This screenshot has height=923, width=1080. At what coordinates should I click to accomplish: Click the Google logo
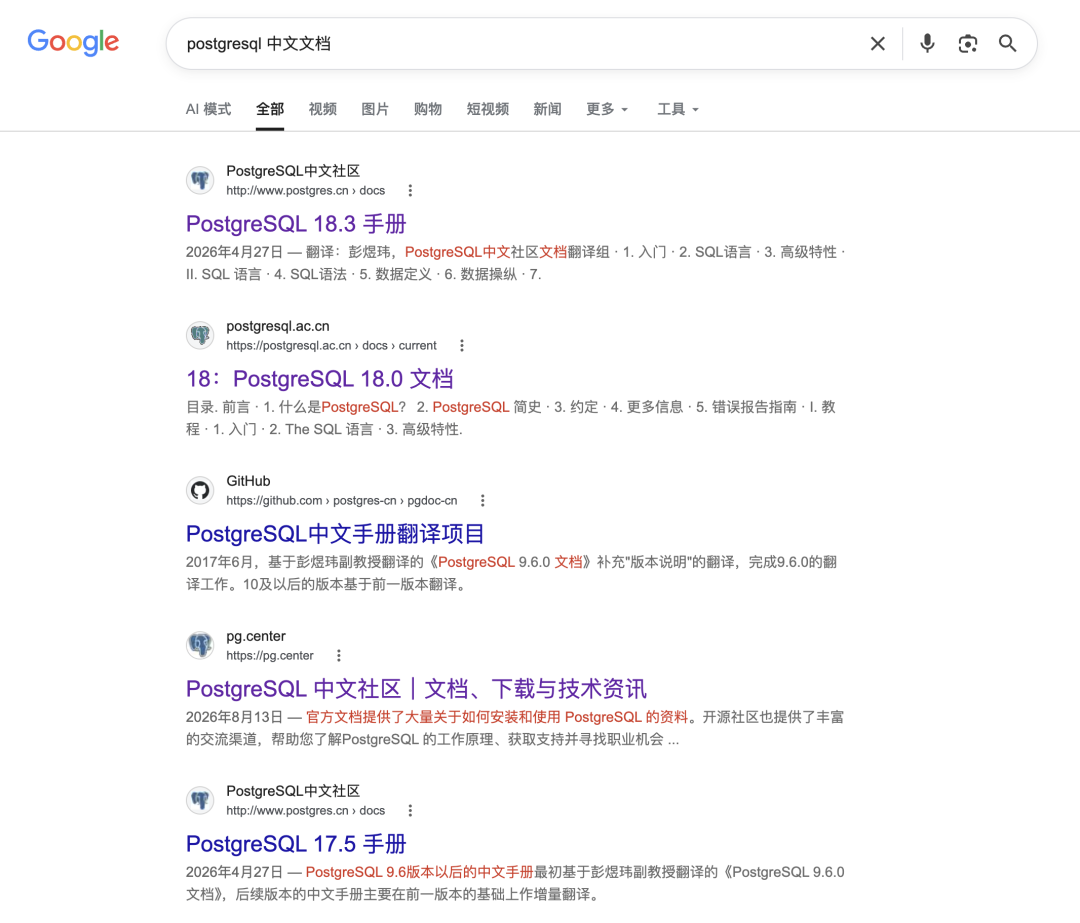(x=73, y=42)
